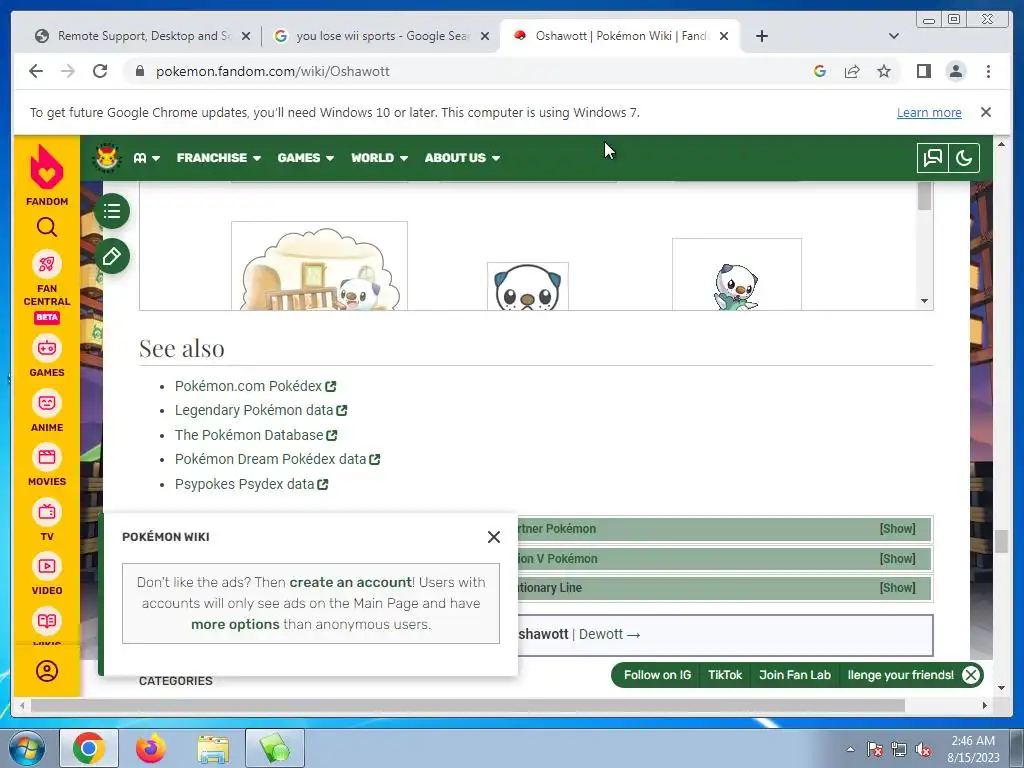
Task: Open the Windows Start button
Action: [27, 748]
